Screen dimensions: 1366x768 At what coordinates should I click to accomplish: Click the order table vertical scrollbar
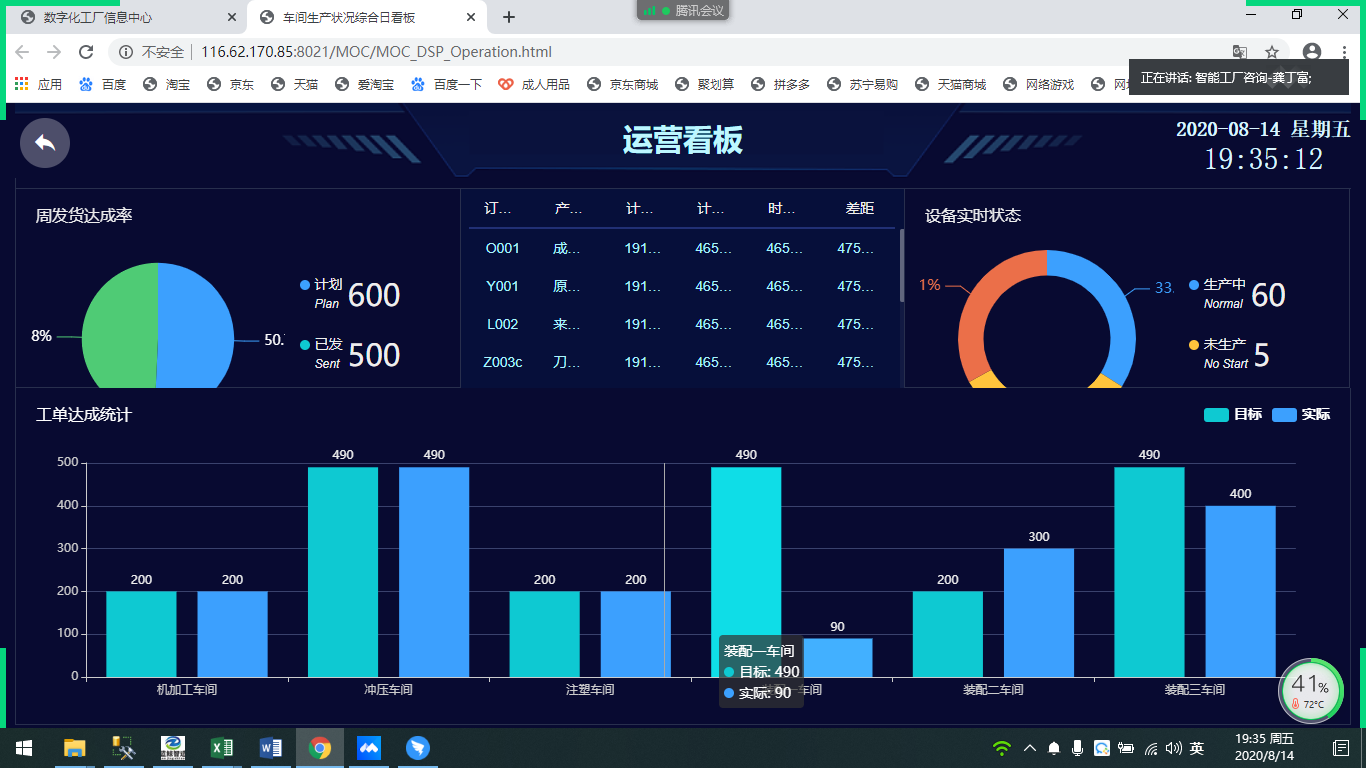pos(901,266)
